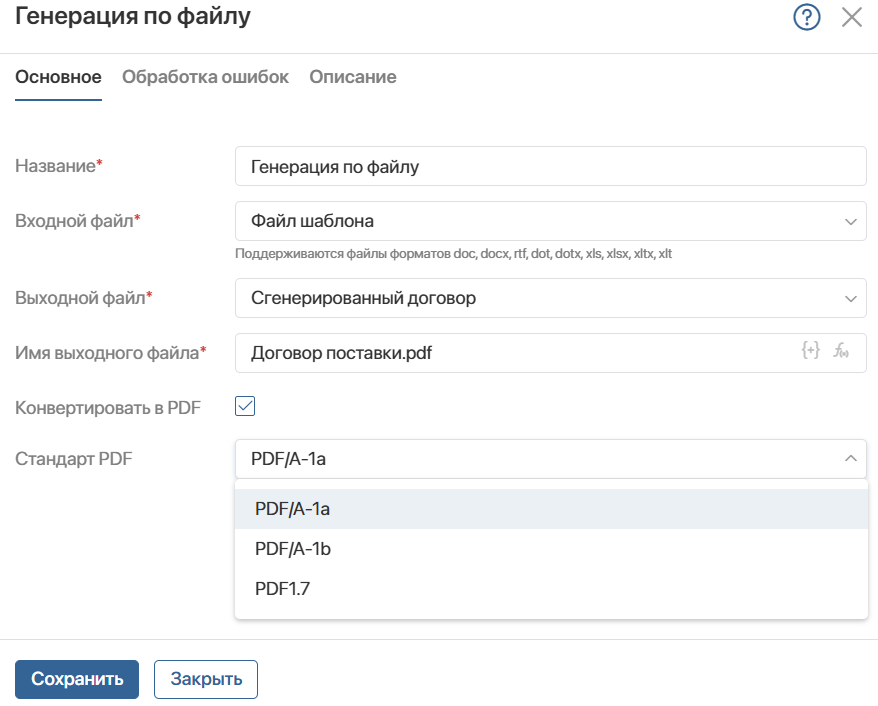The height and width of the screenshot is (706, 878).
Task: Open the Обработка ошибок tab
Action: (206, 77)
